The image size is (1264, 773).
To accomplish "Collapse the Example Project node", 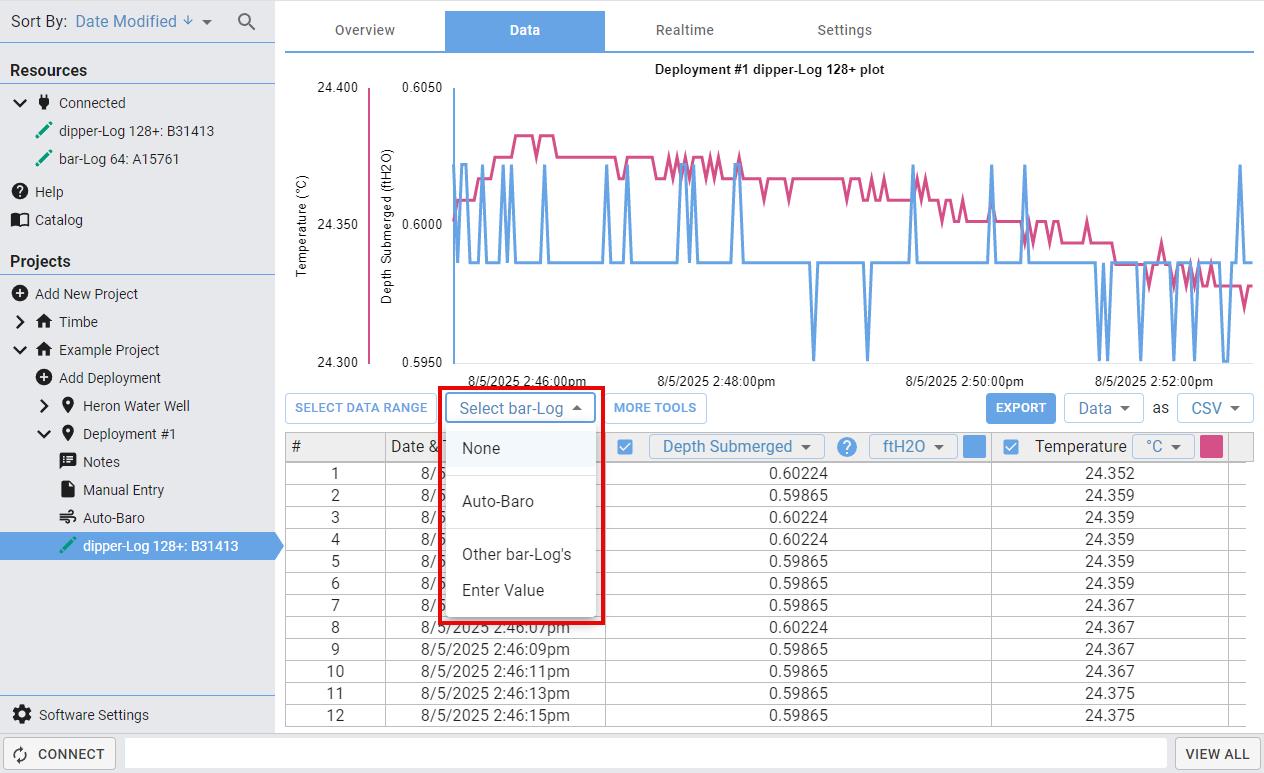I will (x=20, y=349).
